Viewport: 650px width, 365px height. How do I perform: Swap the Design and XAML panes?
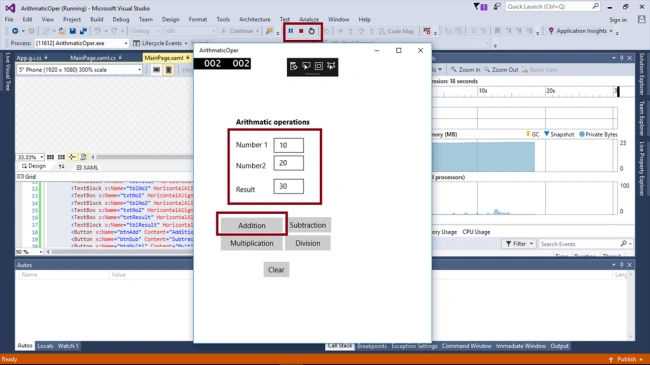tap(61, 167)
